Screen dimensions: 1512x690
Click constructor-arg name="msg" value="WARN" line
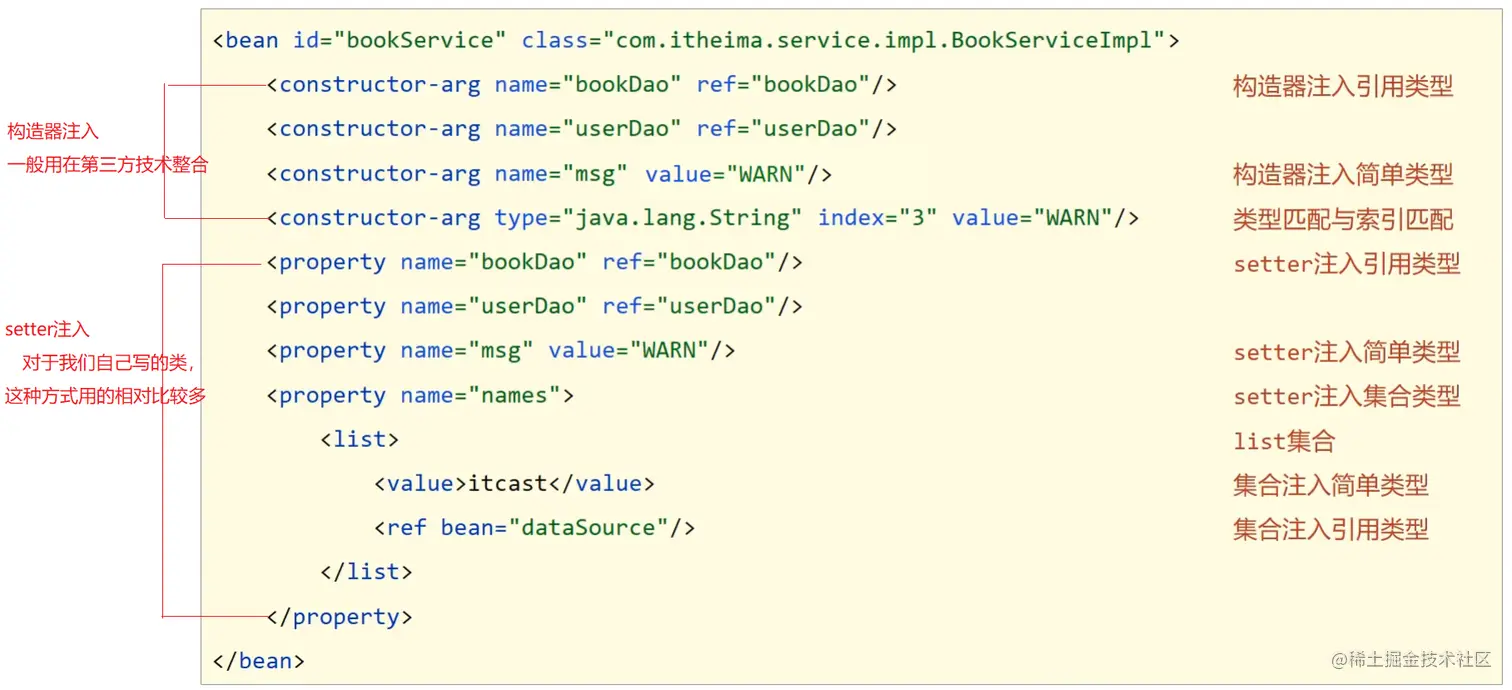(549, 174)
